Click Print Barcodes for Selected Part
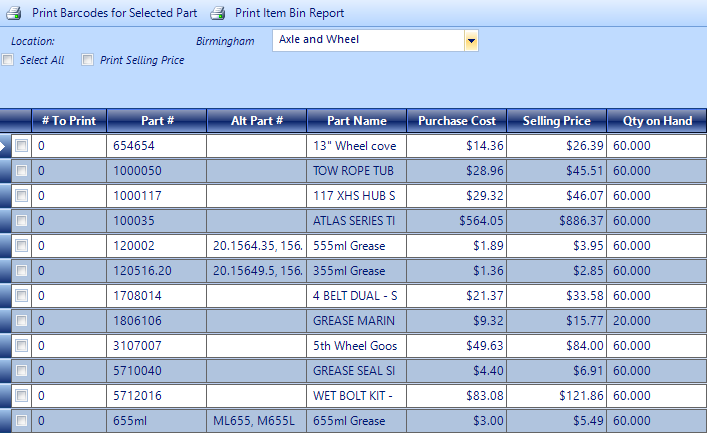The image size is (707, 433). coord(115,13)
